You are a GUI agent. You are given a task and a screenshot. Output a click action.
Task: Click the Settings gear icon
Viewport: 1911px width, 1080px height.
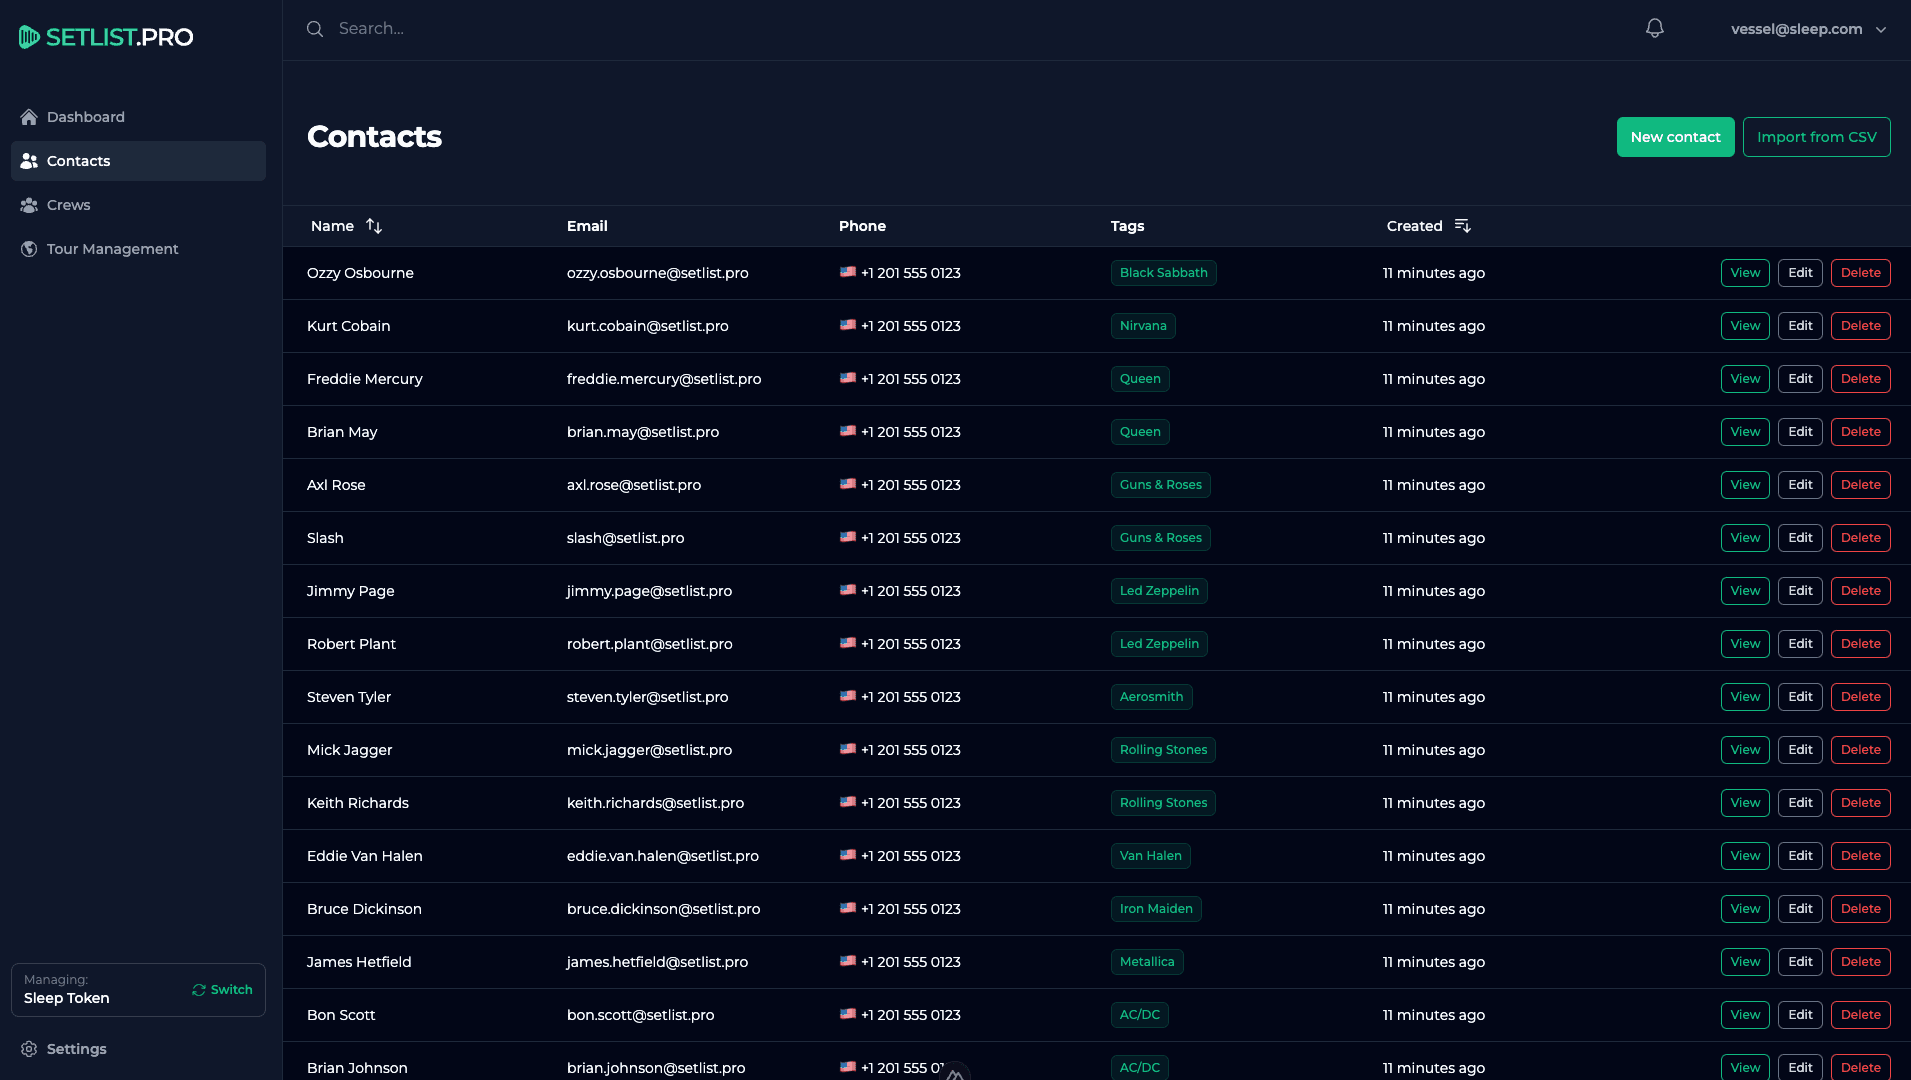click(29, 1049)
